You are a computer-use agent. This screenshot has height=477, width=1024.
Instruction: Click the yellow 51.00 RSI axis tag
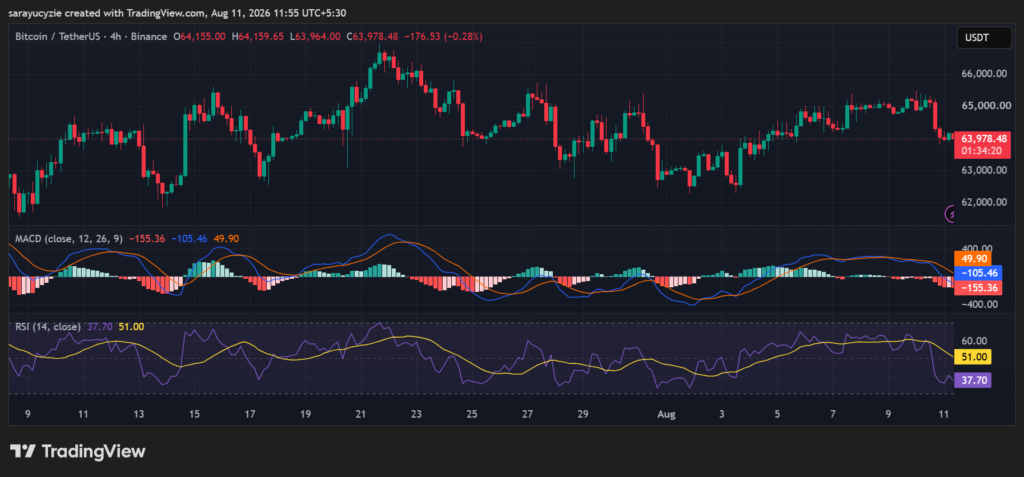coord(973,357)
